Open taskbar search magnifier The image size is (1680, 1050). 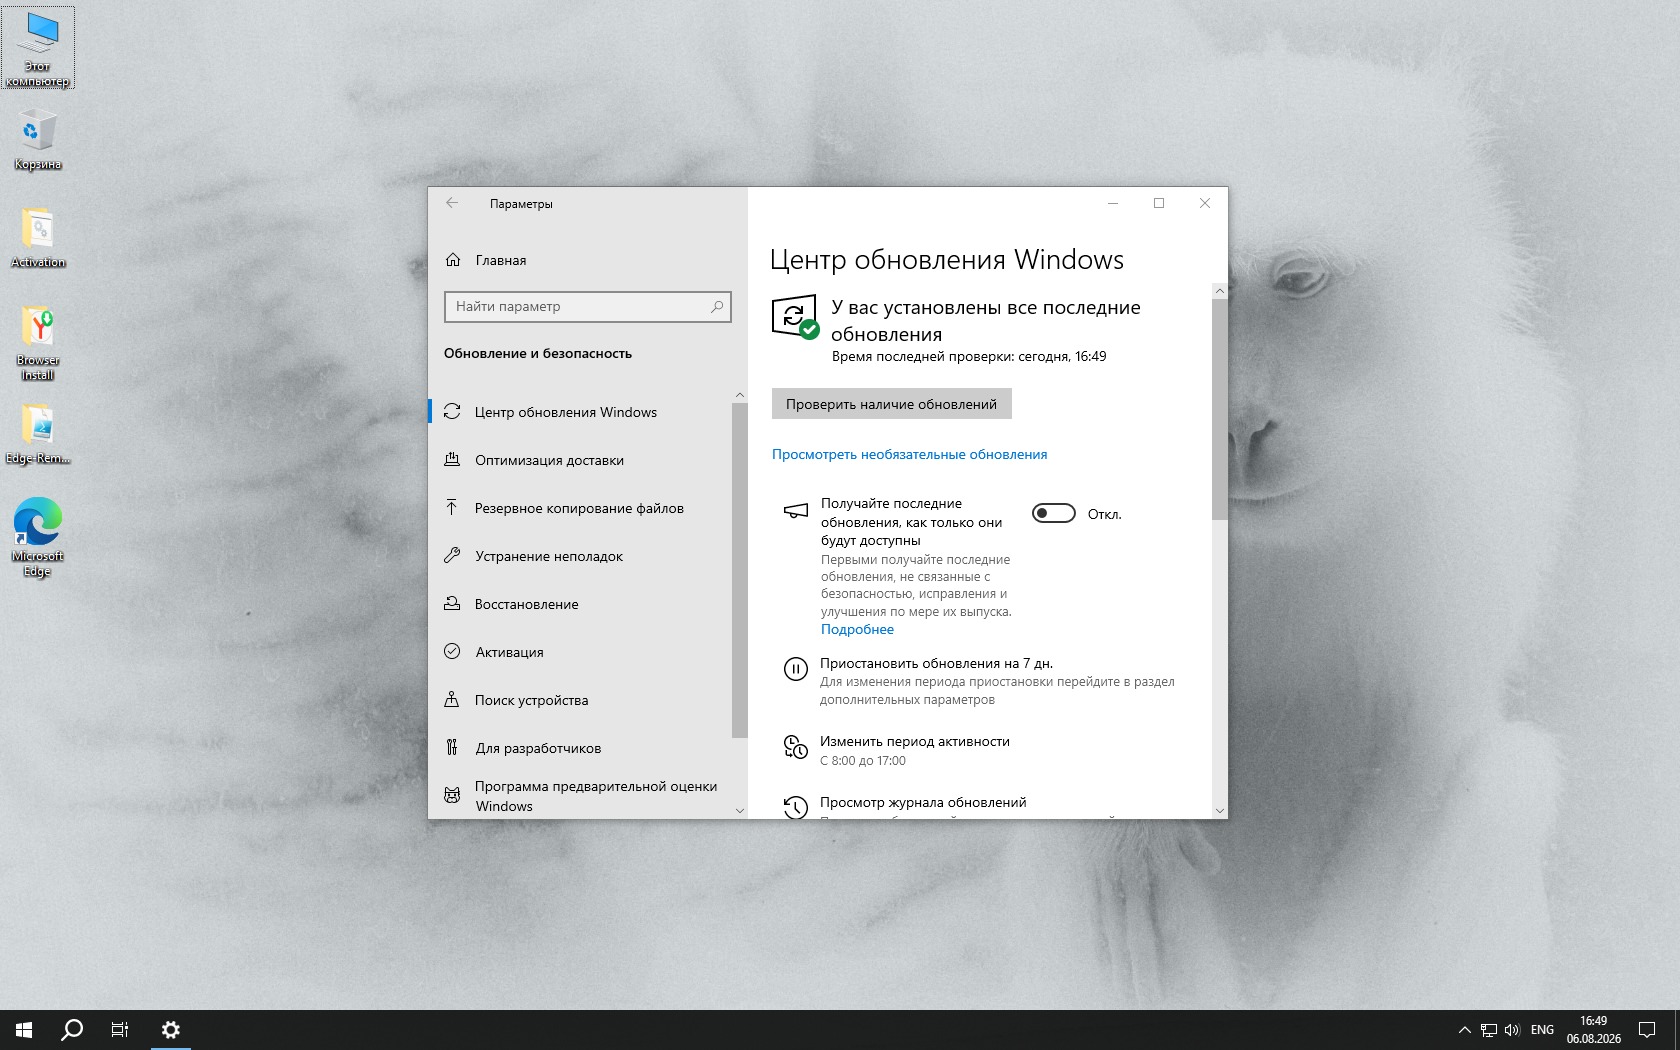[x=72, y=1030]
